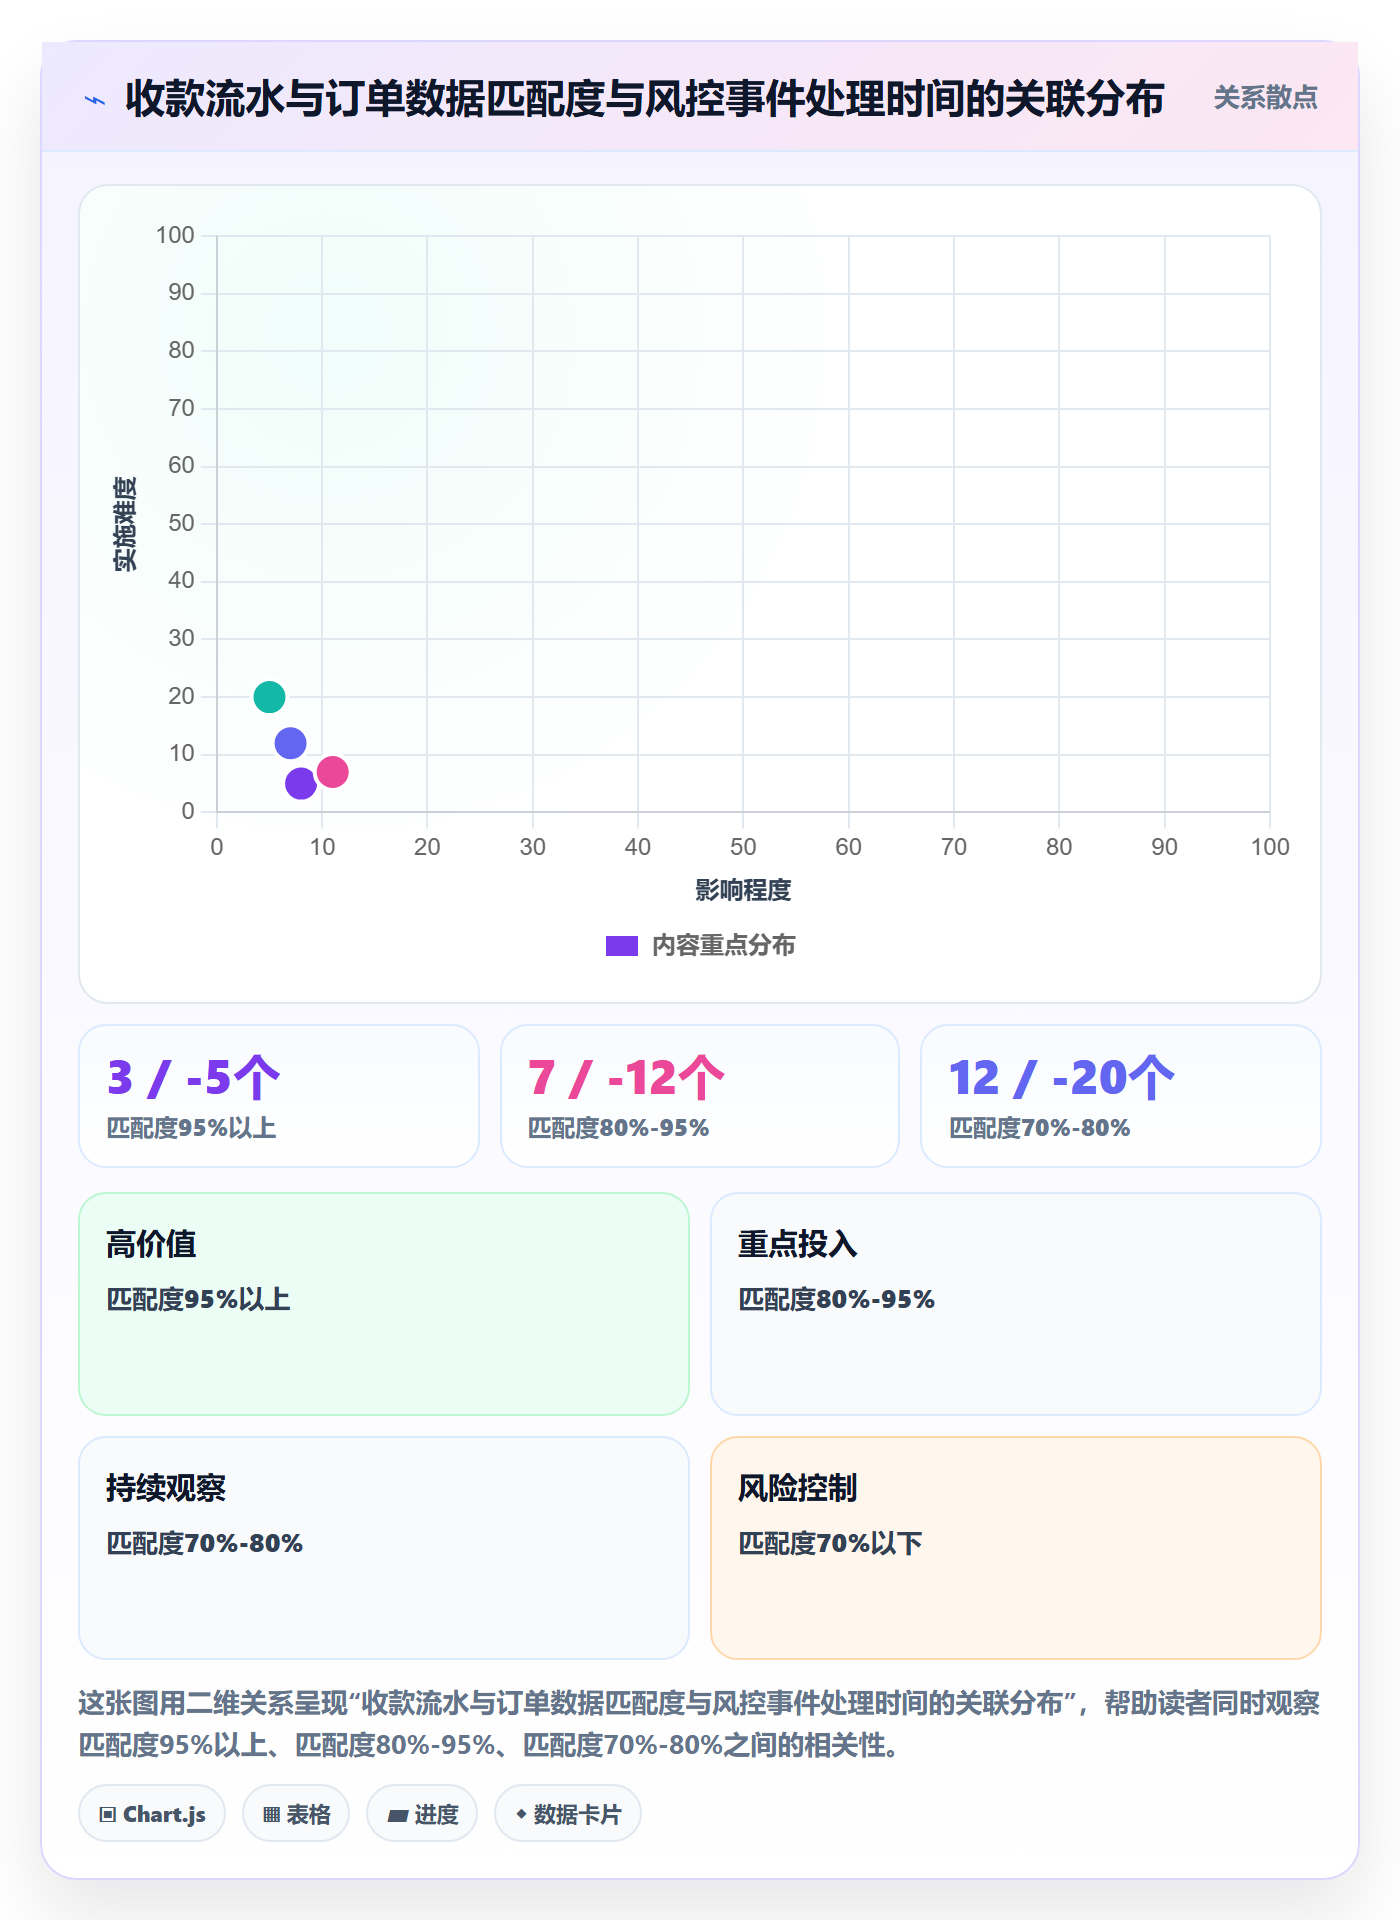Click the 12 / -20个 stat value

[x=1062, y=1078]
